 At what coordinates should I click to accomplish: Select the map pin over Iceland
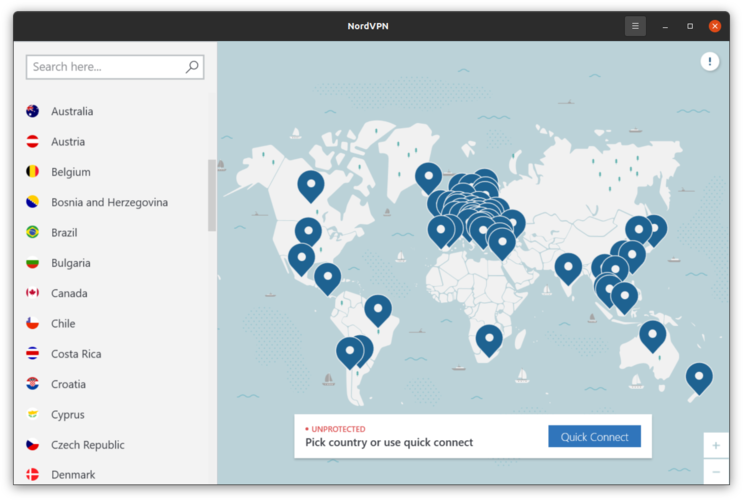[428, 177]
